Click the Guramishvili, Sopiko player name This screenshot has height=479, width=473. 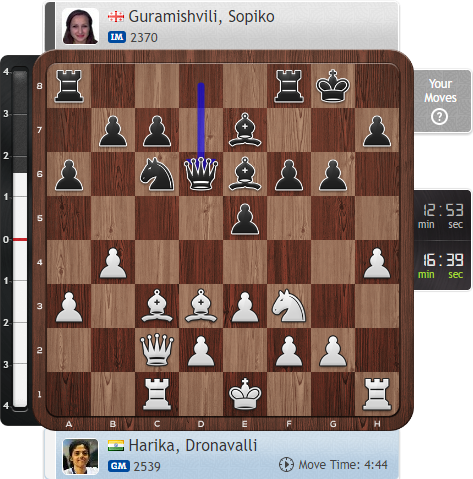[x=201, y=17]
